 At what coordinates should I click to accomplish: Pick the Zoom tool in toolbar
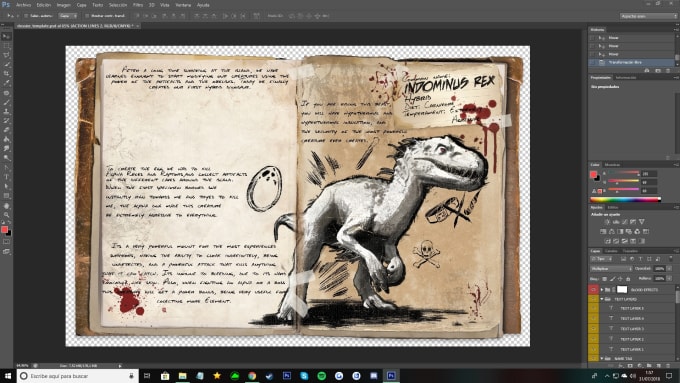[6, 214]
